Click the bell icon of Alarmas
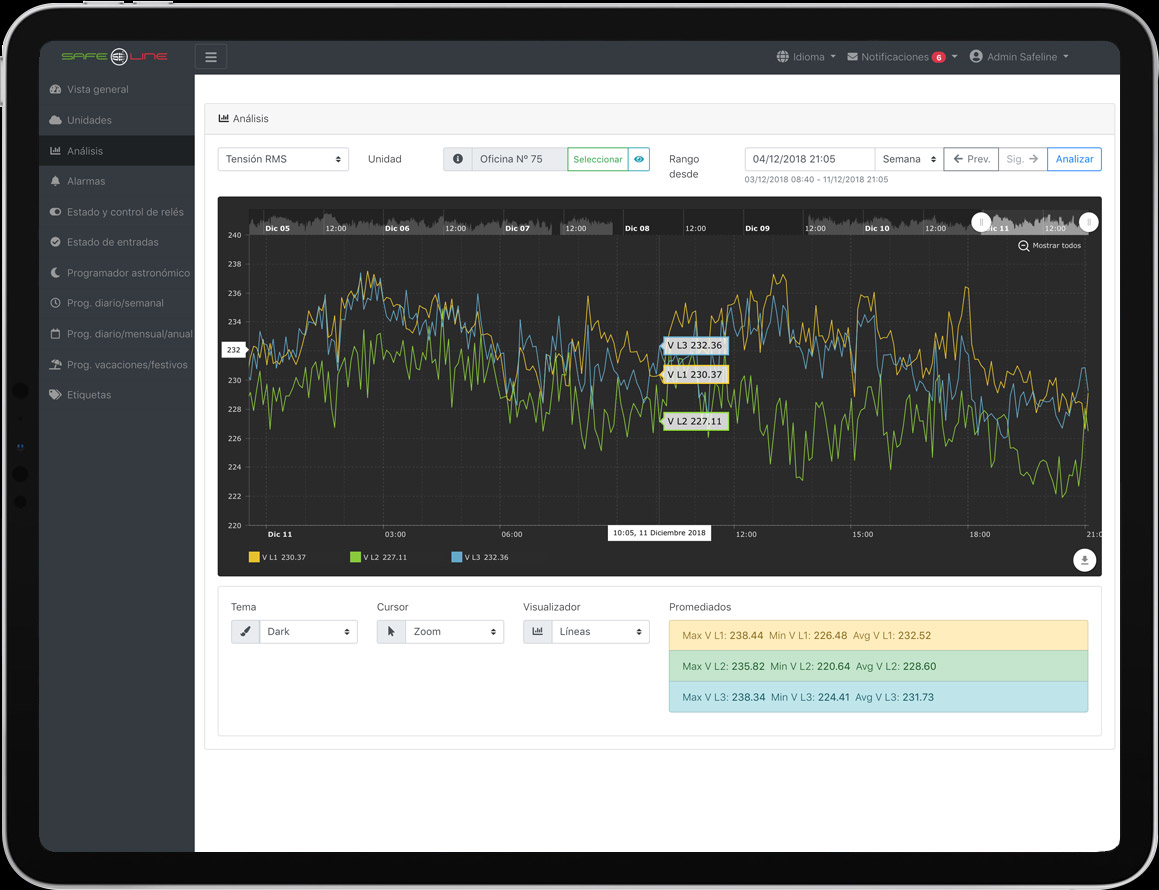This screenshot has height=890, width=1159. pyautogui.click(x=55, y=181)
